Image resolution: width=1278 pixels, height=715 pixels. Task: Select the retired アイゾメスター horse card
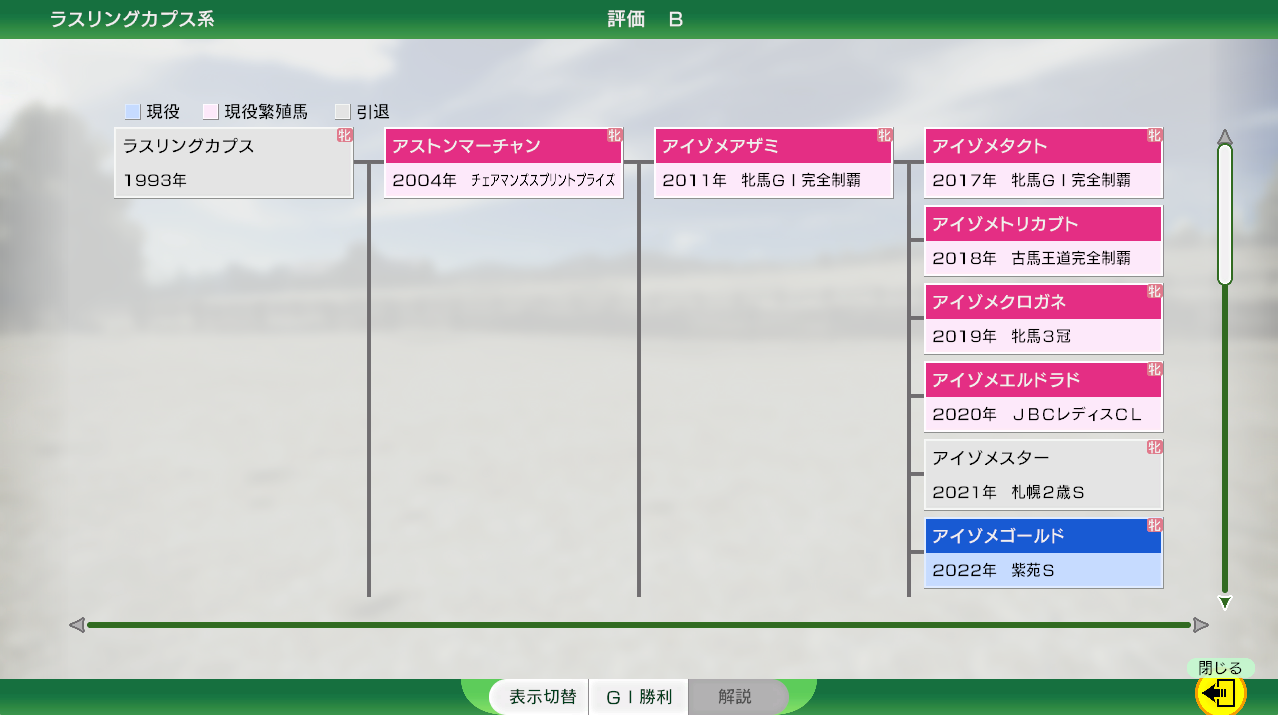pos(1043,475)
